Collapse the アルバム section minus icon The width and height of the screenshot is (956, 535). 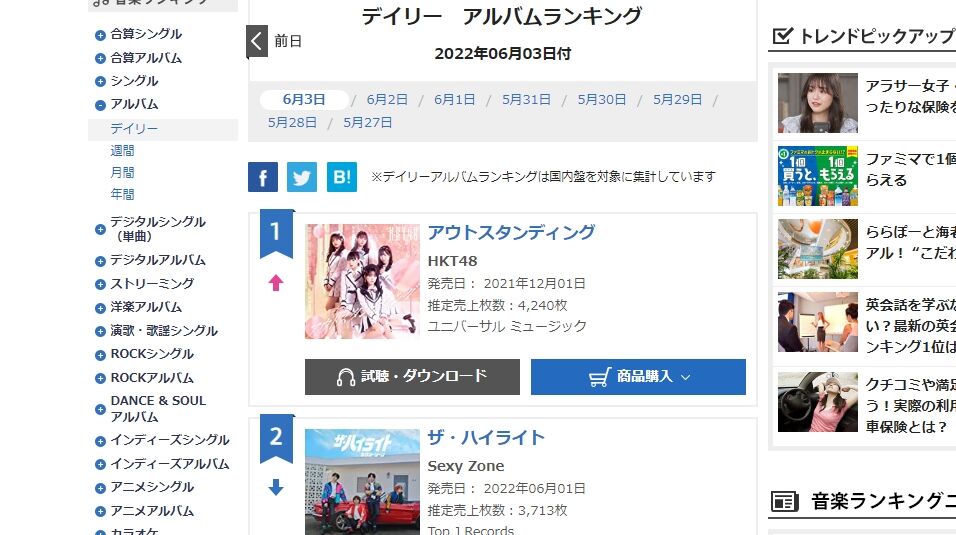101,106
